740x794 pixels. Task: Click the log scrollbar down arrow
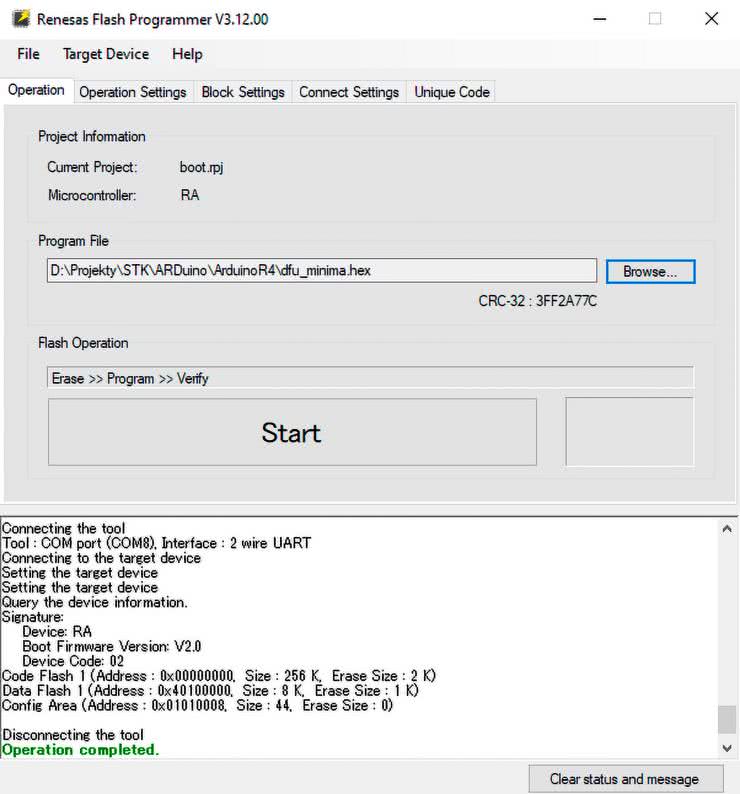[x=727, y=748]
